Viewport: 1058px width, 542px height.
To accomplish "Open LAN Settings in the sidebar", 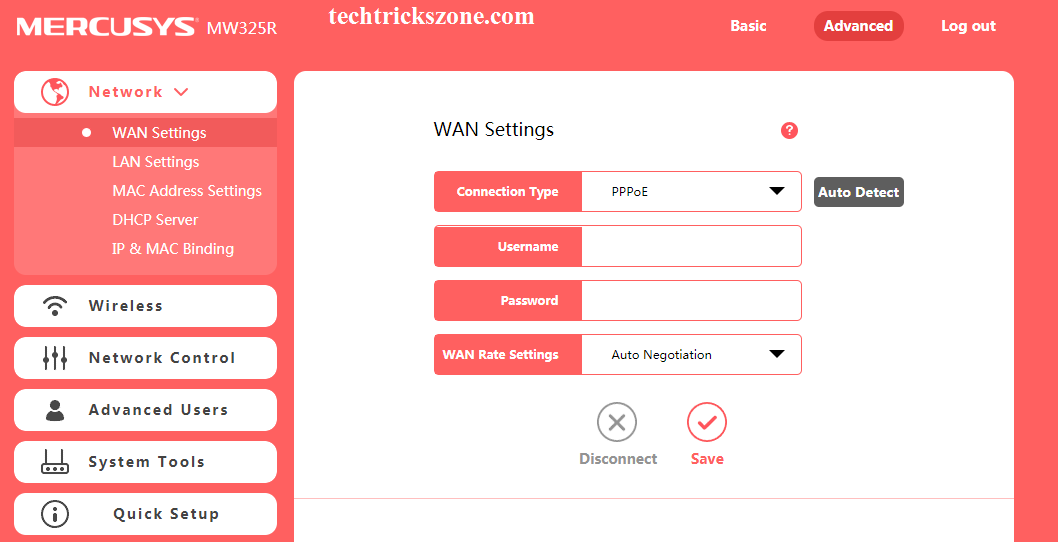I will coord(156,162).
